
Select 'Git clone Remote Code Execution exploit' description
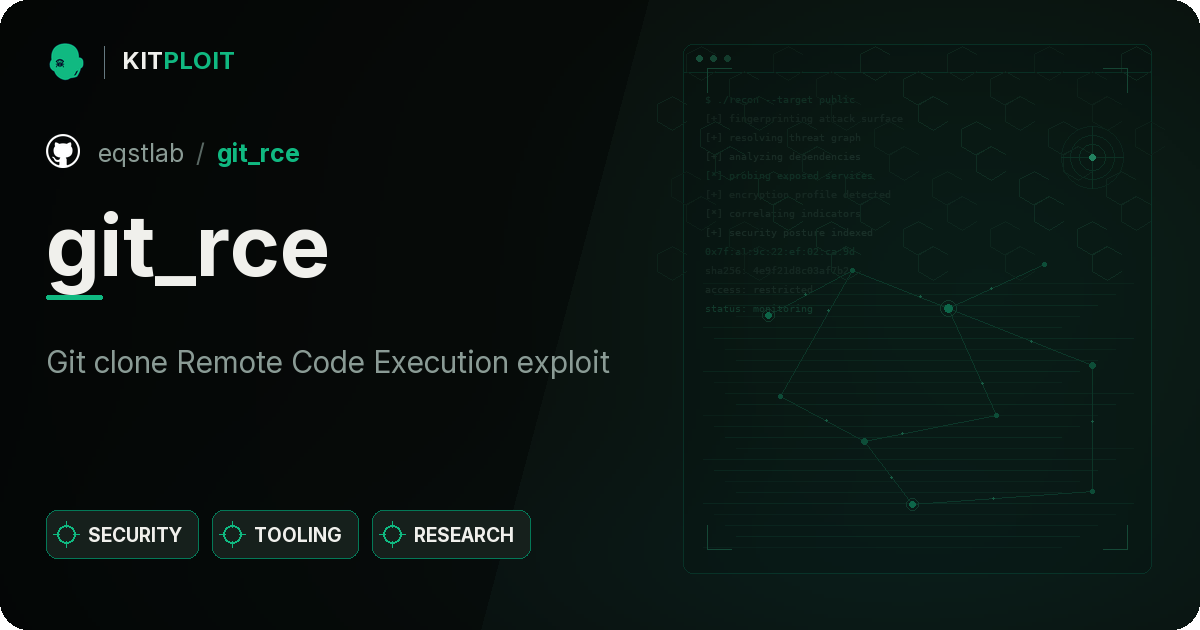328,362
